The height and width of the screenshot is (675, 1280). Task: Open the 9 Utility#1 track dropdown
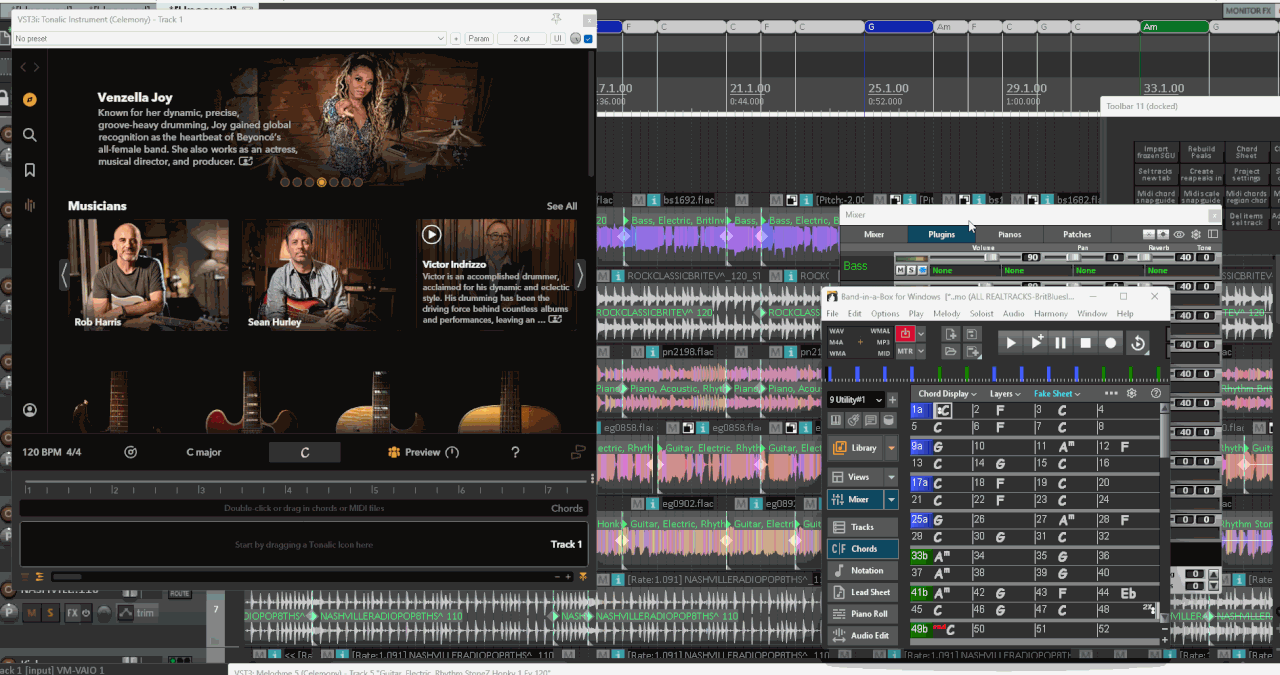point(857,400)
